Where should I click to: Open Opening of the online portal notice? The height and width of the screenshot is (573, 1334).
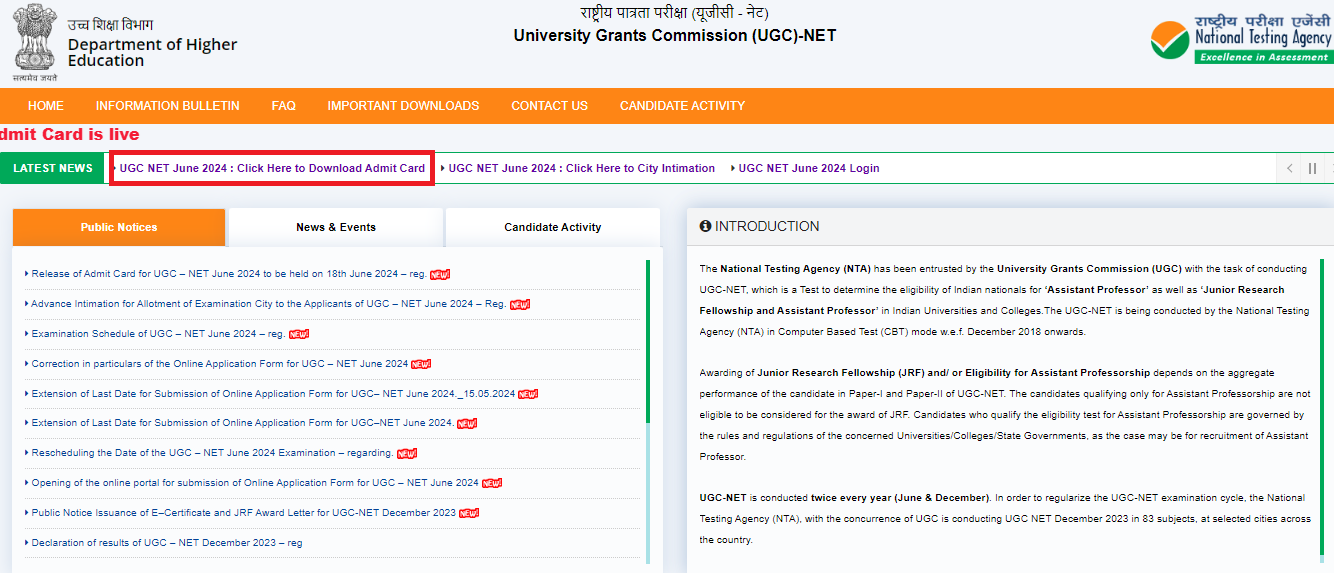[255, 483]
